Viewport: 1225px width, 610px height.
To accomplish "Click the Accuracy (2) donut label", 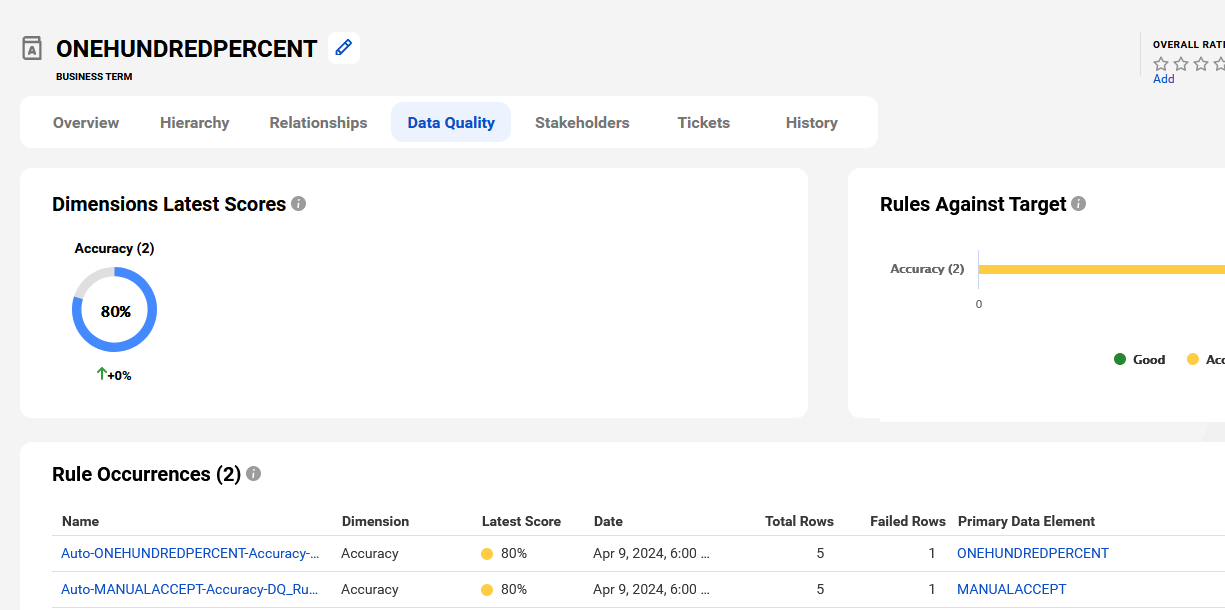I will tap(115, 248).
